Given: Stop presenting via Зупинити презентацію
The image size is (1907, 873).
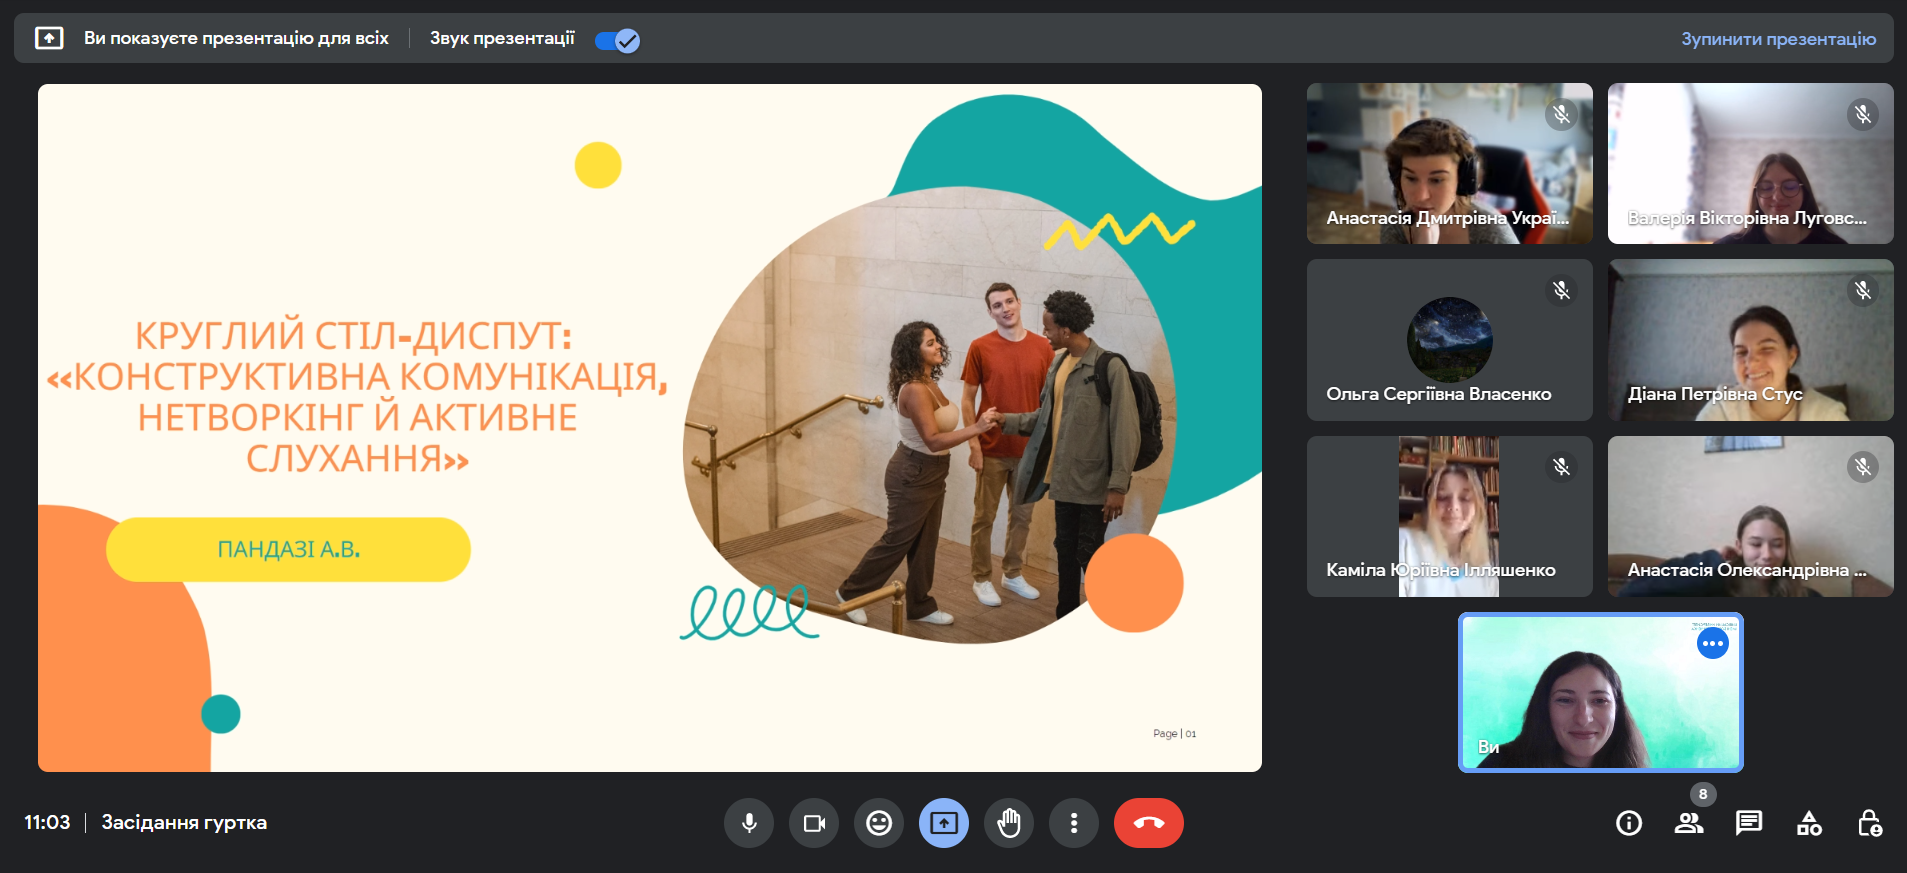Looking at the screenshot, I should point(1777,39).
